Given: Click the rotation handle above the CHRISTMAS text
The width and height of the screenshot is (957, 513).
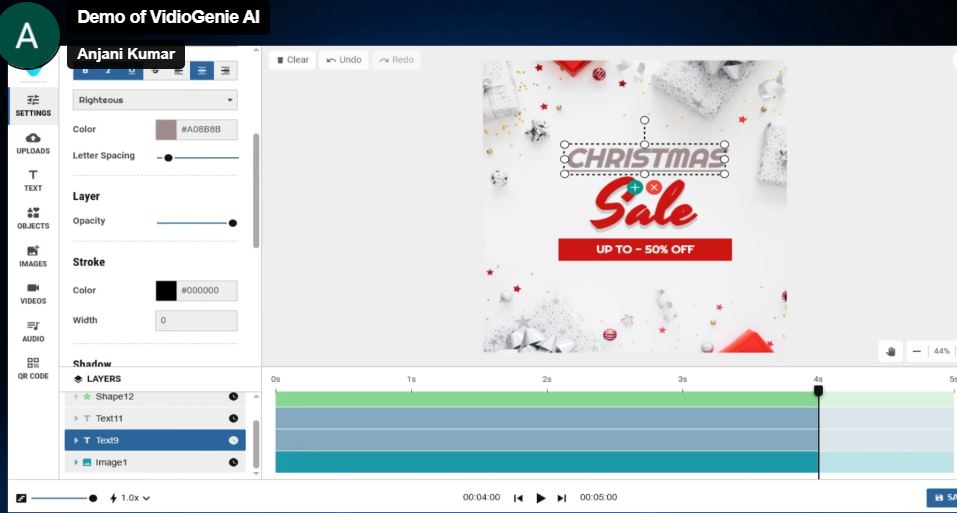Looking at the screenshot, I should coord(645,120).
